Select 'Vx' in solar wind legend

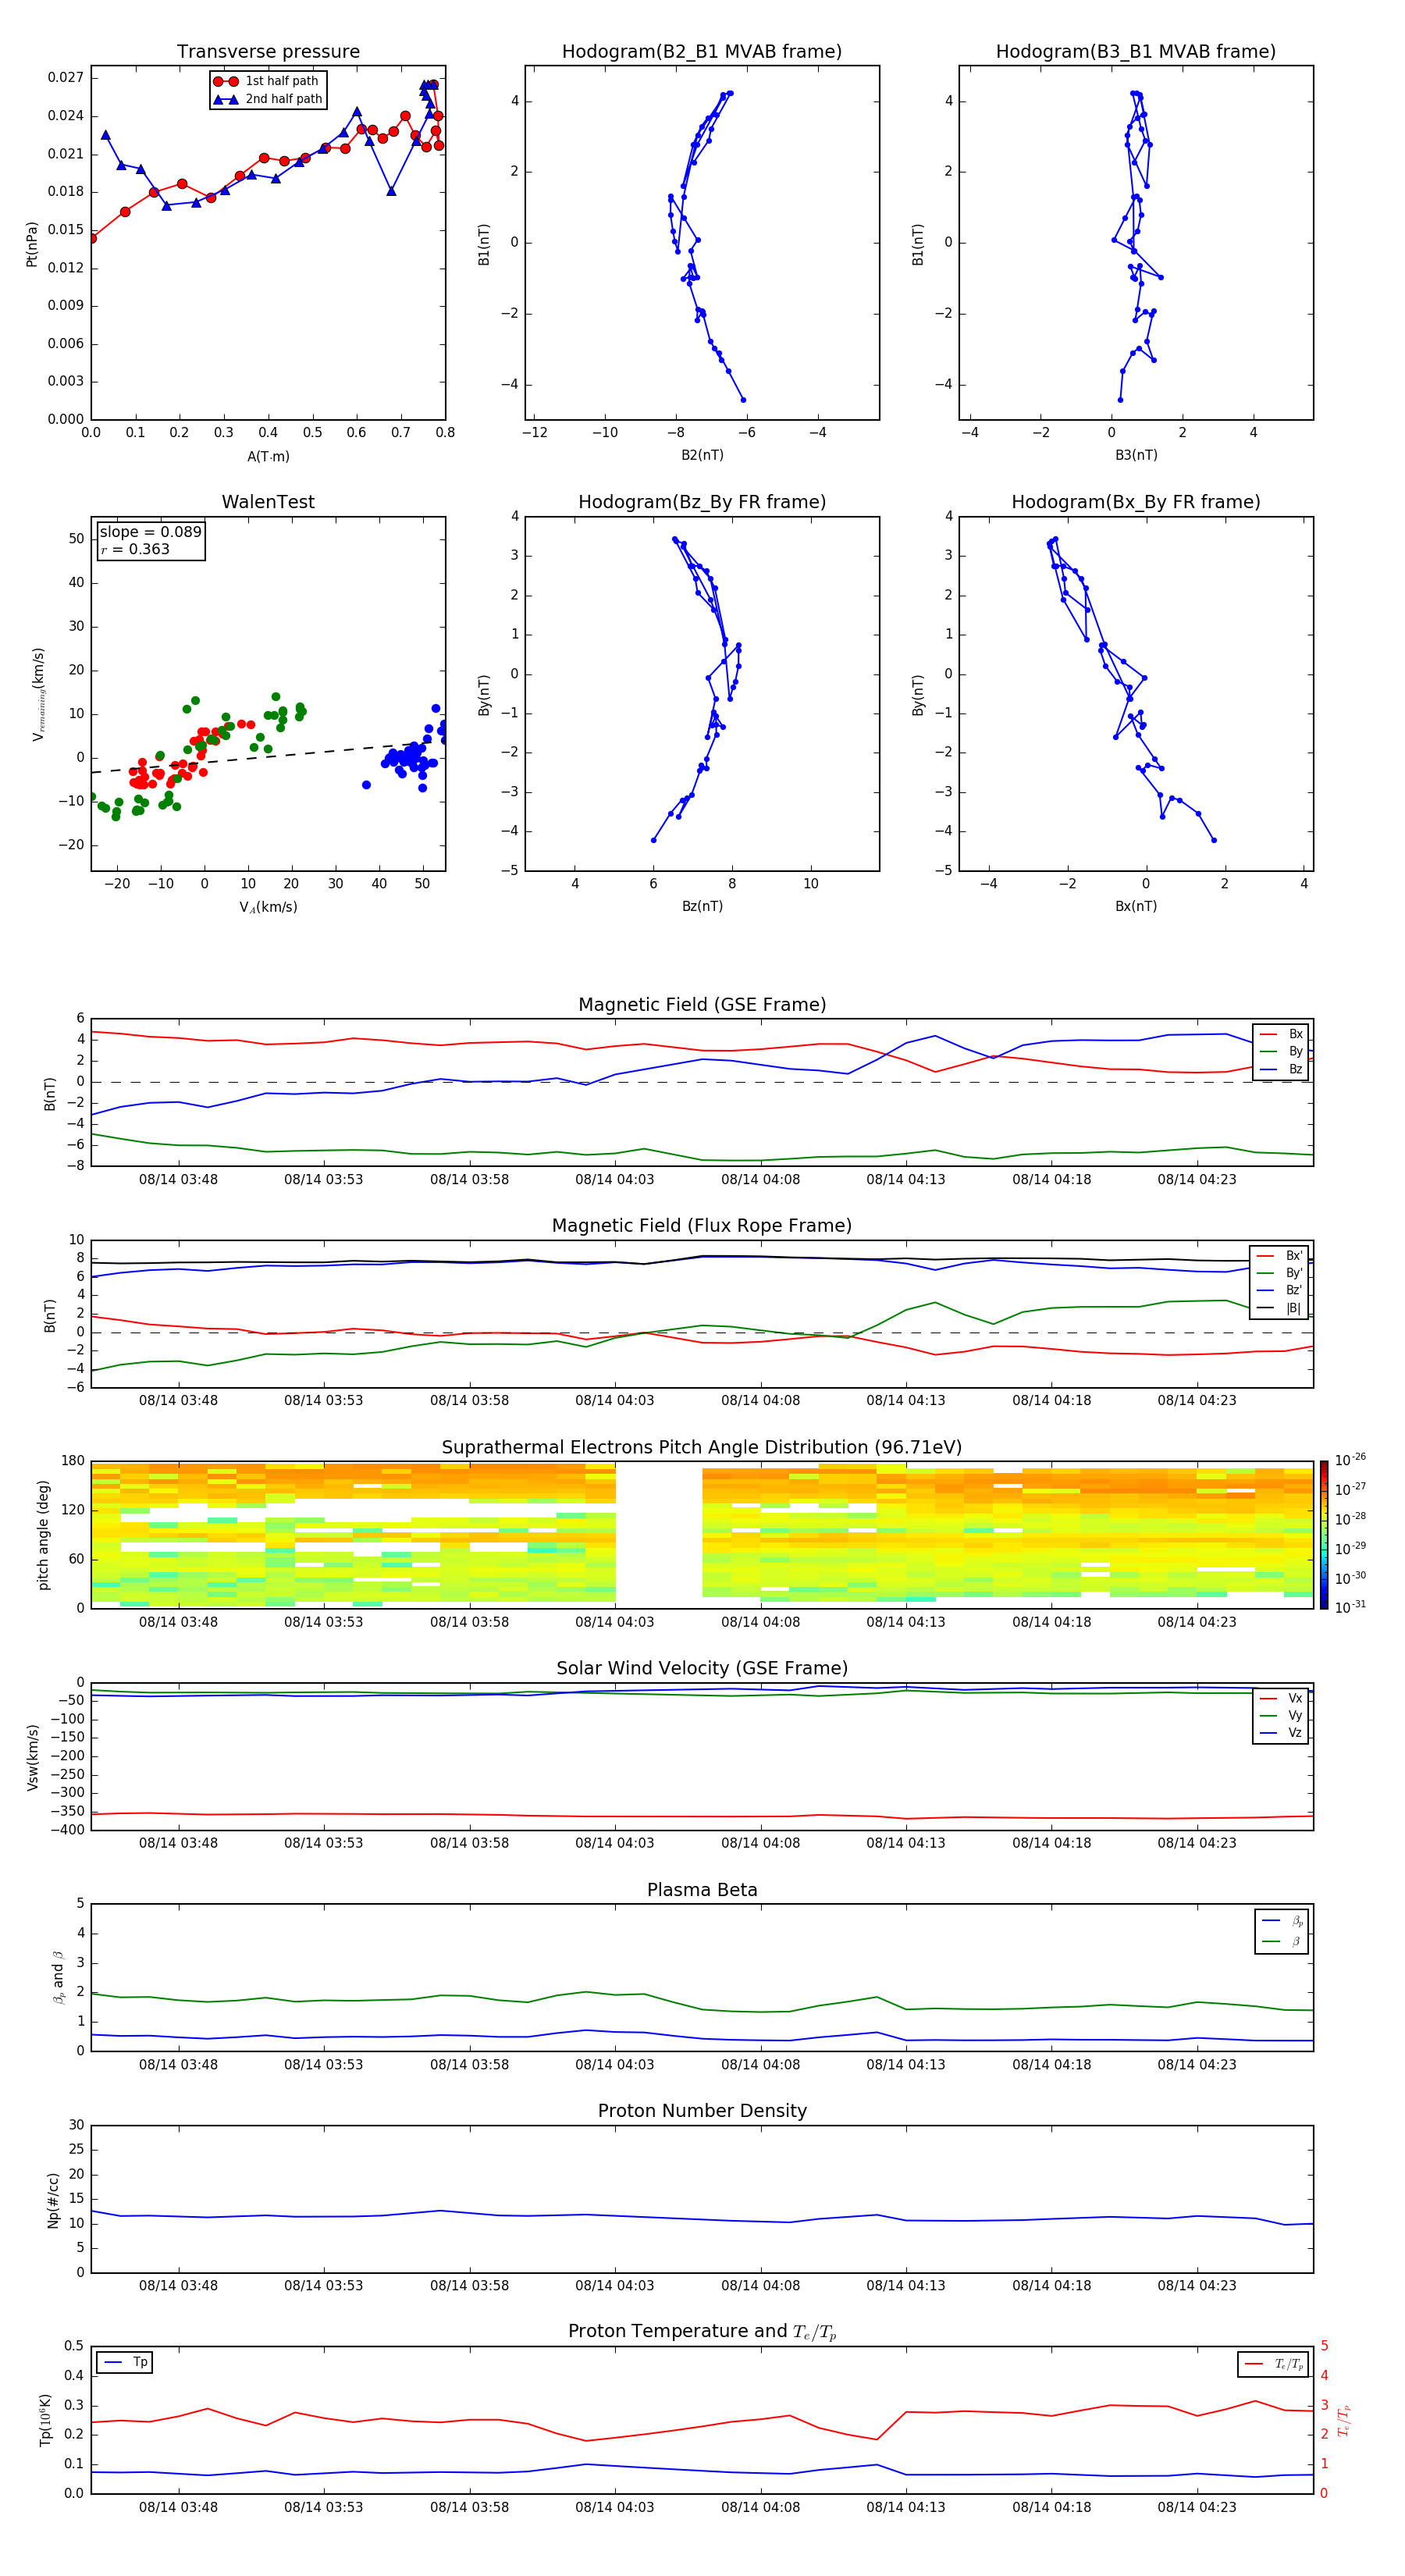click(1281, 1698)
